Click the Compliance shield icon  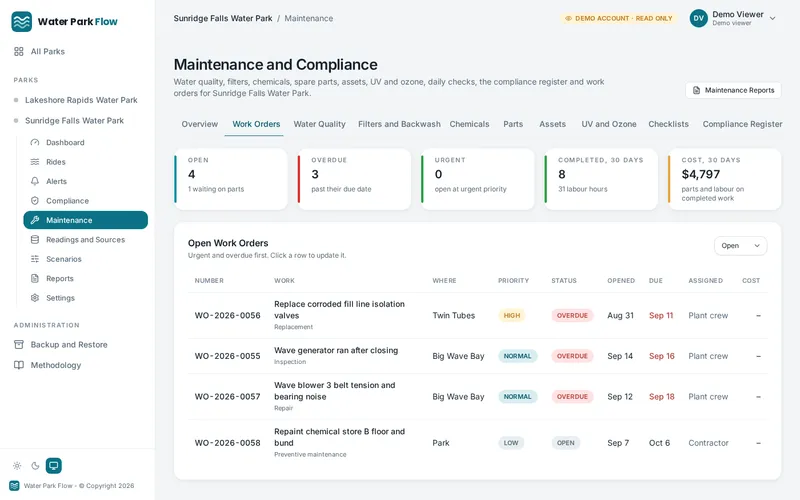(35, 201)
